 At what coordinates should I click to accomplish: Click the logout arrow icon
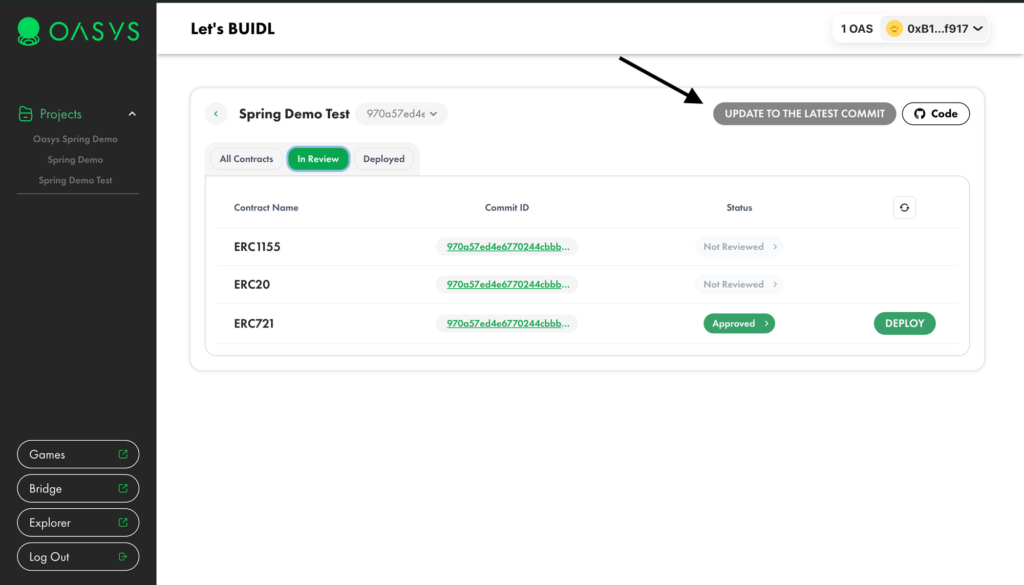(123, 556)
